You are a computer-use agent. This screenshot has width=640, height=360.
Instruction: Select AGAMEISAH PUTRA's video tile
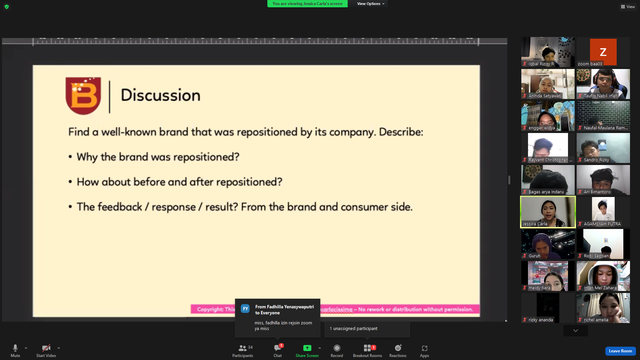point(603,212)
